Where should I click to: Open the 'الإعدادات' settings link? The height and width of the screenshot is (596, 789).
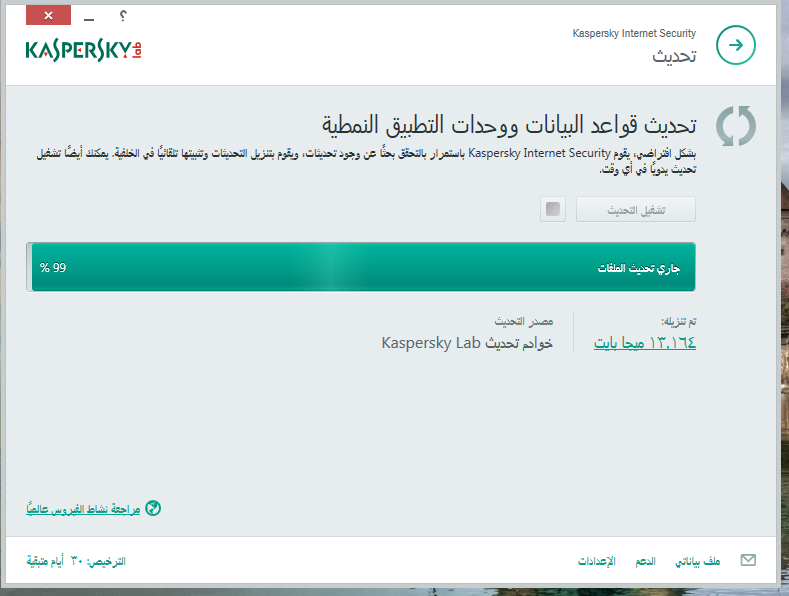pos(596,561)
